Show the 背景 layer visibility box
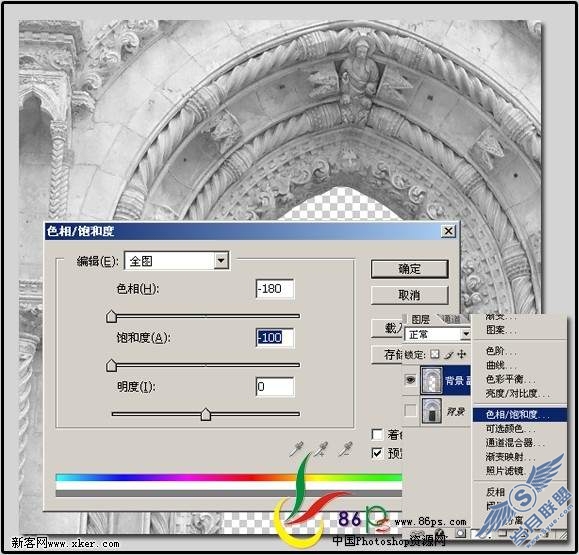The height and width of the screenshot is (555, 579). click(411, 410)
